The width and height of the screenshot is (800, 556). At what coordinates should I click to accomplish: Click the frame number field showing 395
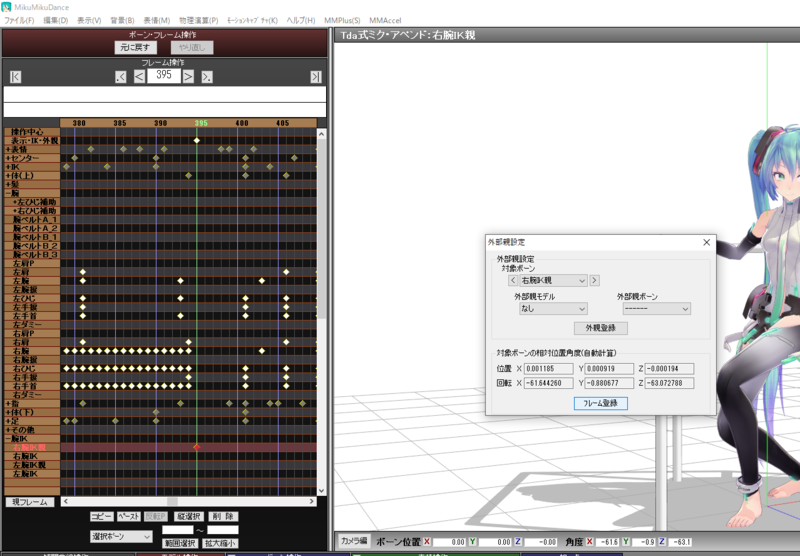pos(164,75)
